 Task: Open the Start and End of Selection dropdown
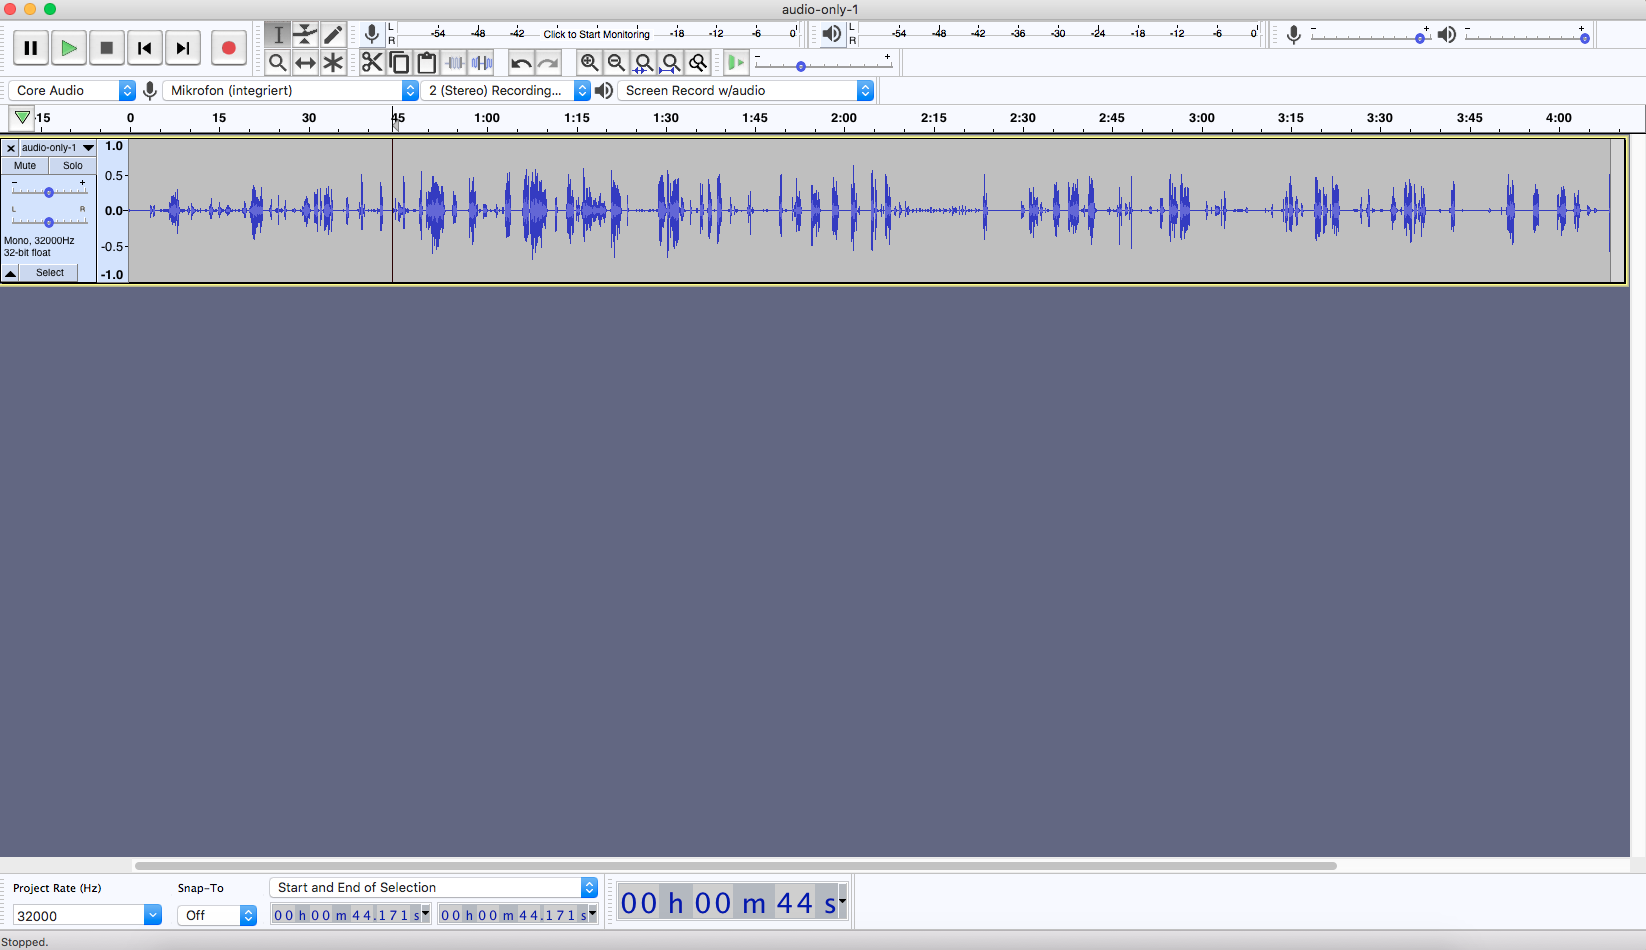click(433, 887)
